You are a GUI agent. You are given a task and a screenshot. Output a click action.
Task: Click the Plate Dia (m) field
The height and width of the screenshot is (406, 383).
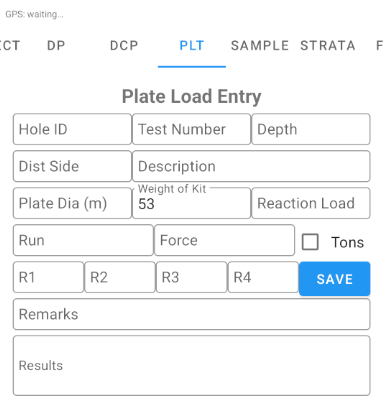tap(72, 203)
